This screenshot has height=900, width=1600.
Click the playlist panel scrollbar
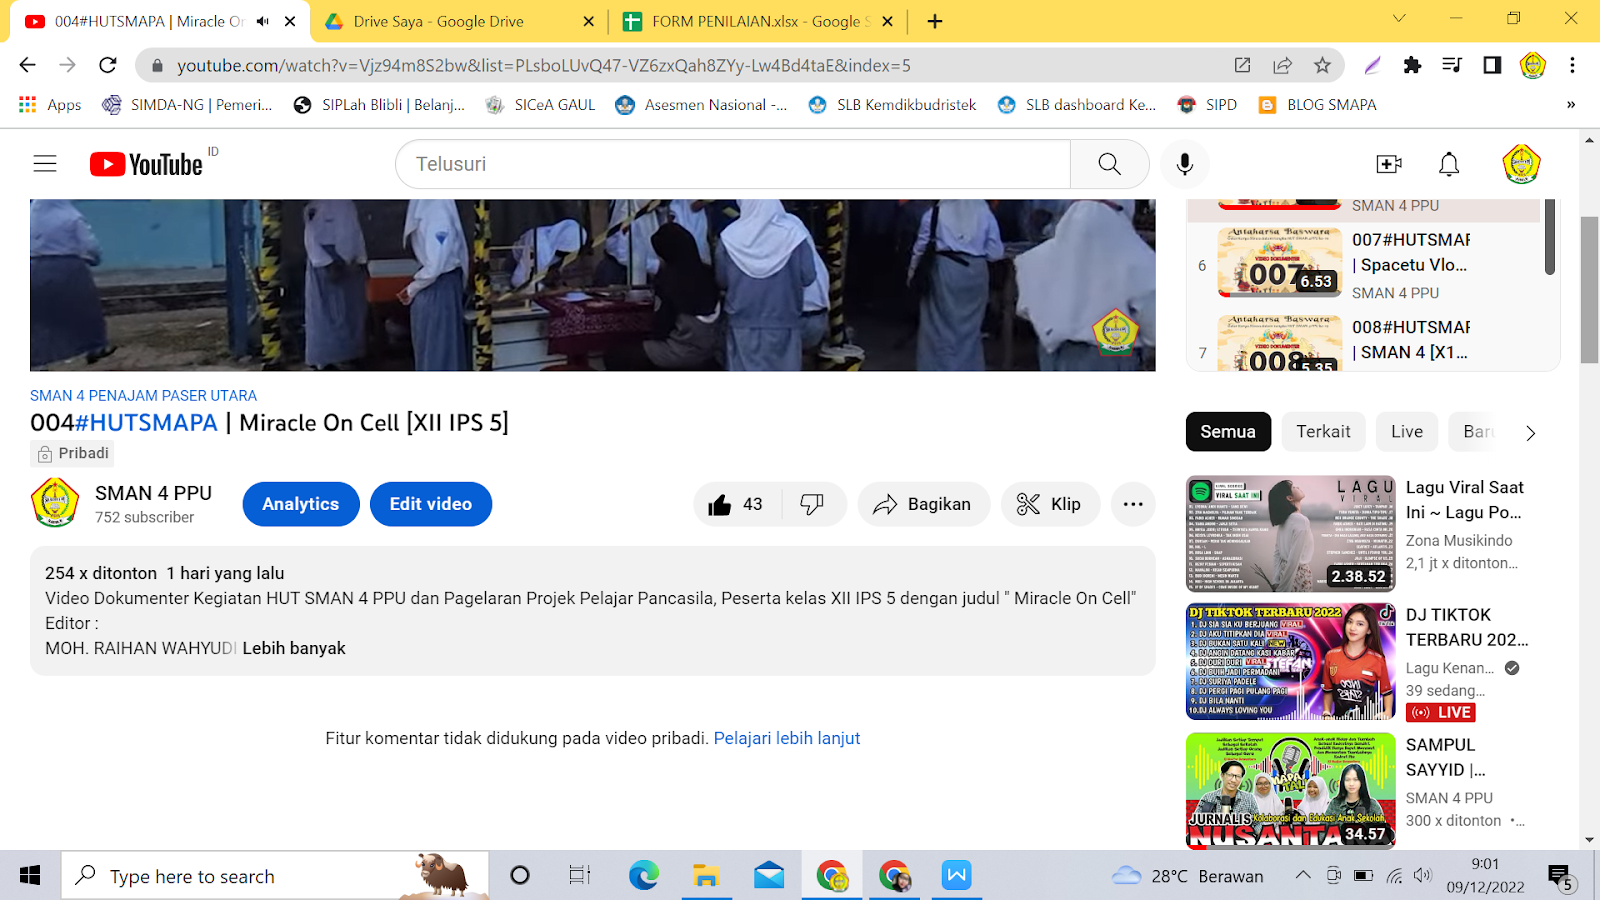coord(1549,236)
